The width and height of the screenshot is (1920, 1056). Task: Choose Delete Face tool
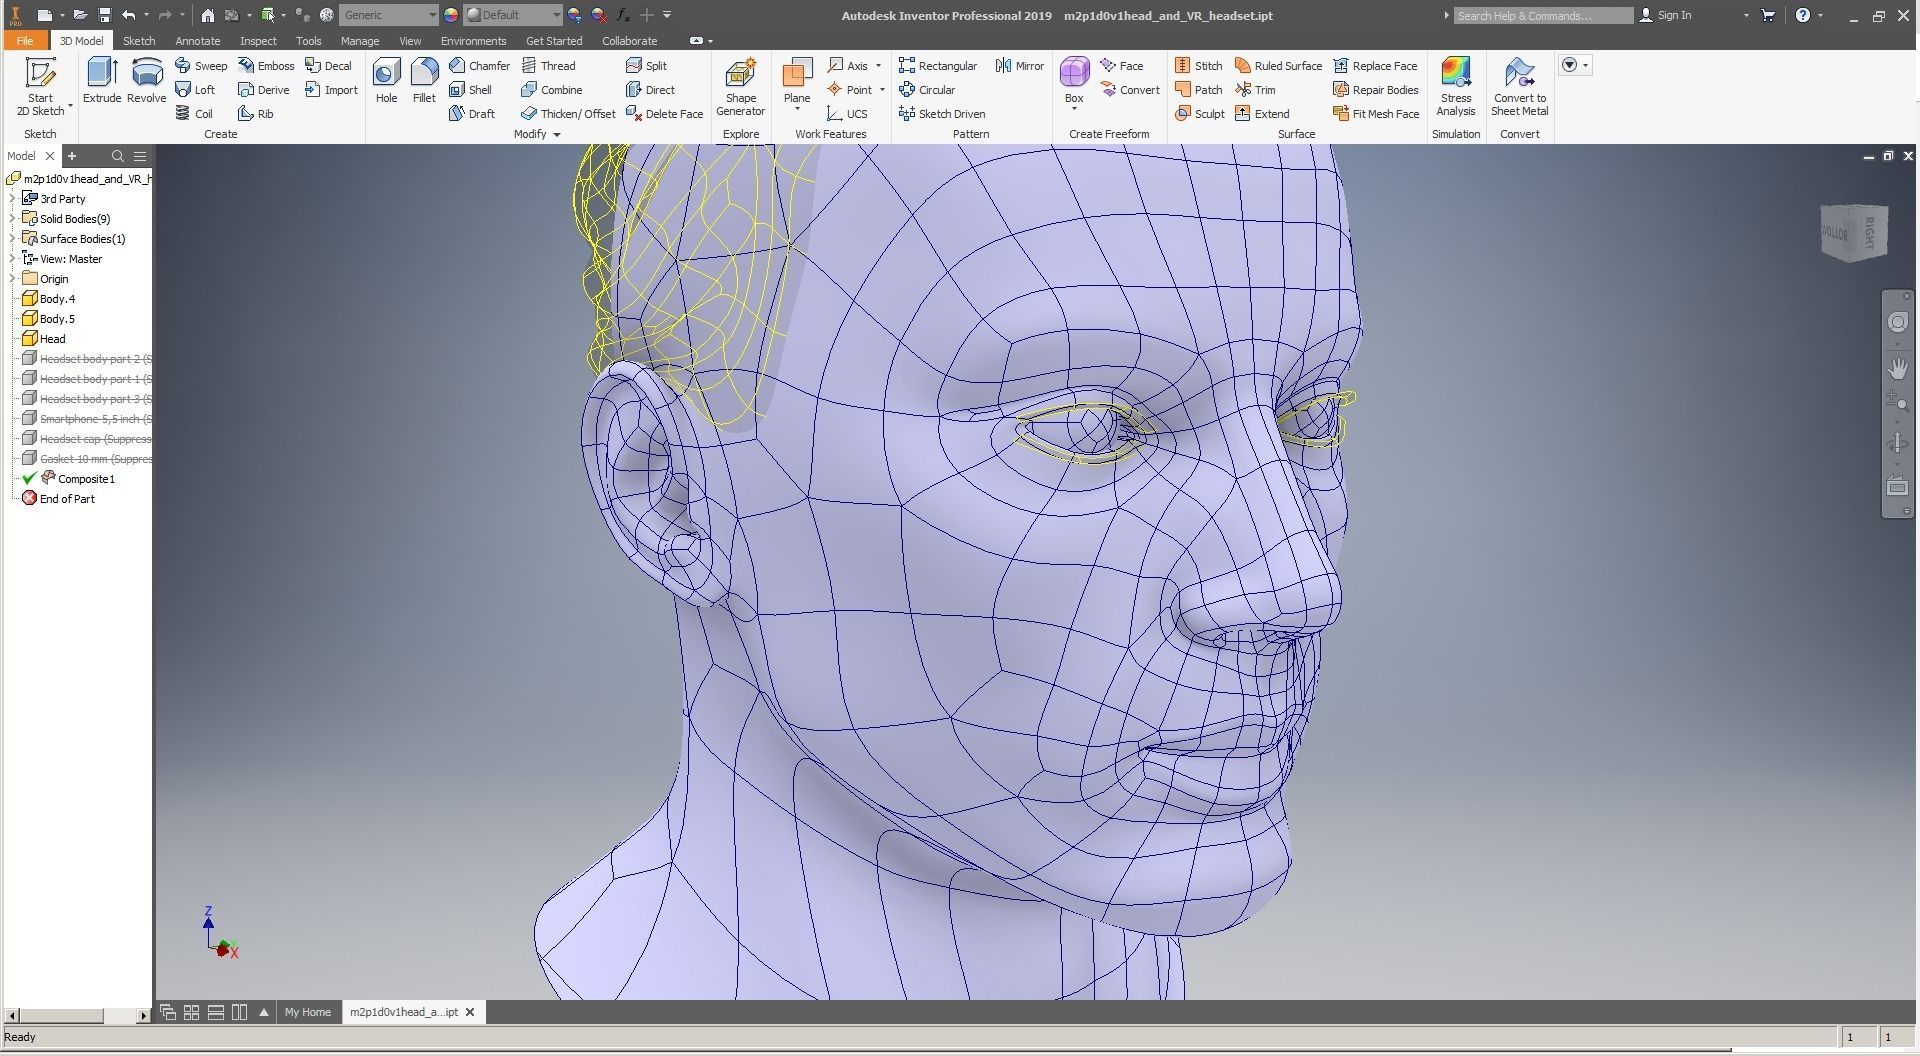664,114
